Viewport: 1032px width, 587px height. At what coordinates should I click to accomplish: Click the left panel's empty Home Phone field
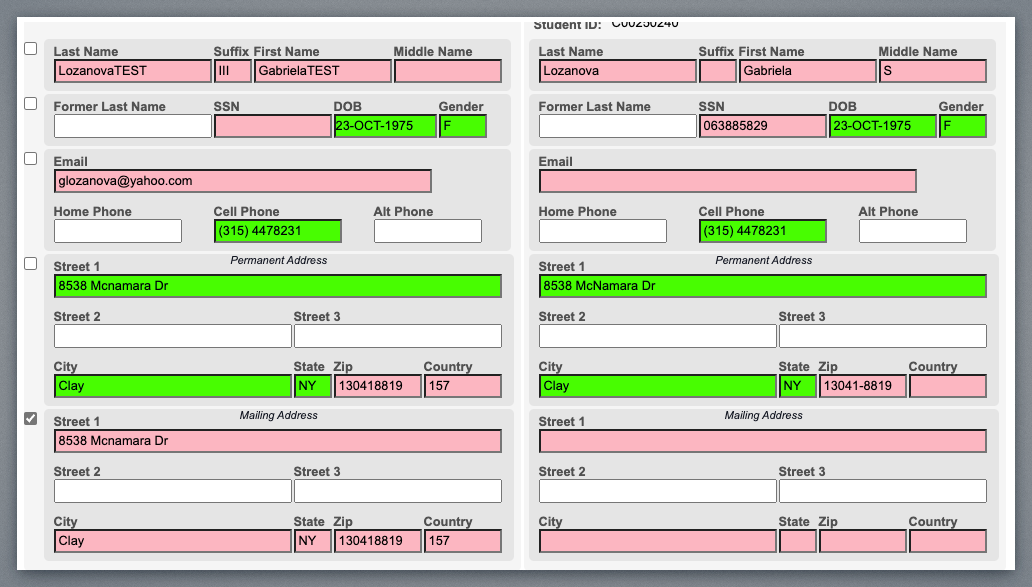pos(117,231)
